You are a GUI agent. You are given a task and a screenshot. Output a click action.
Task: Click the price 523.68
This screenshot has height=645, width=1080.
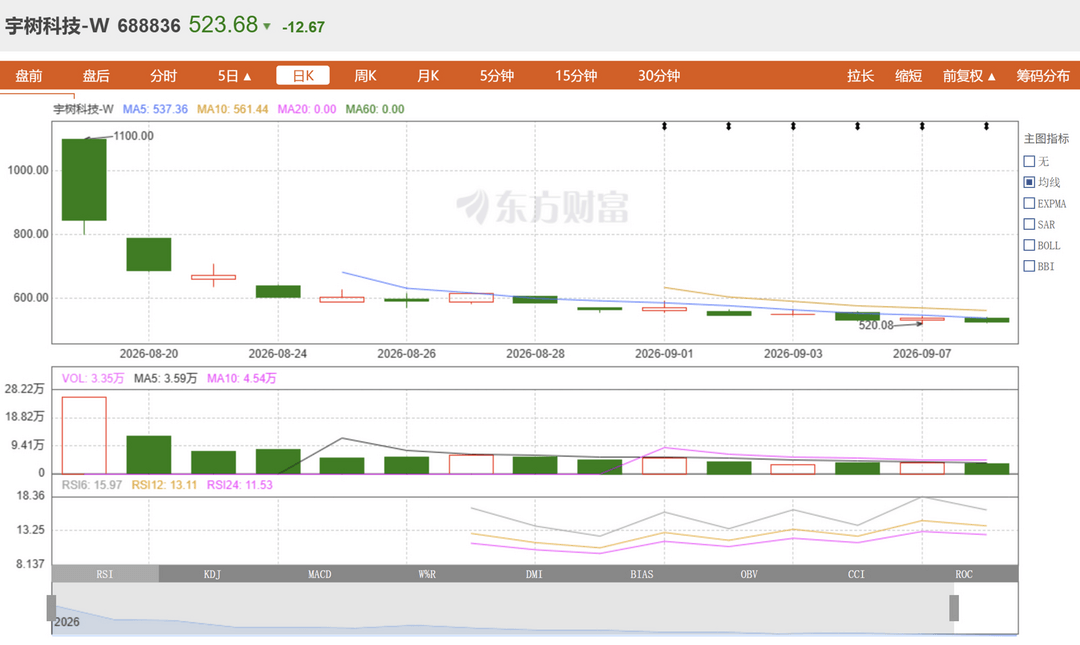(223, 25)
